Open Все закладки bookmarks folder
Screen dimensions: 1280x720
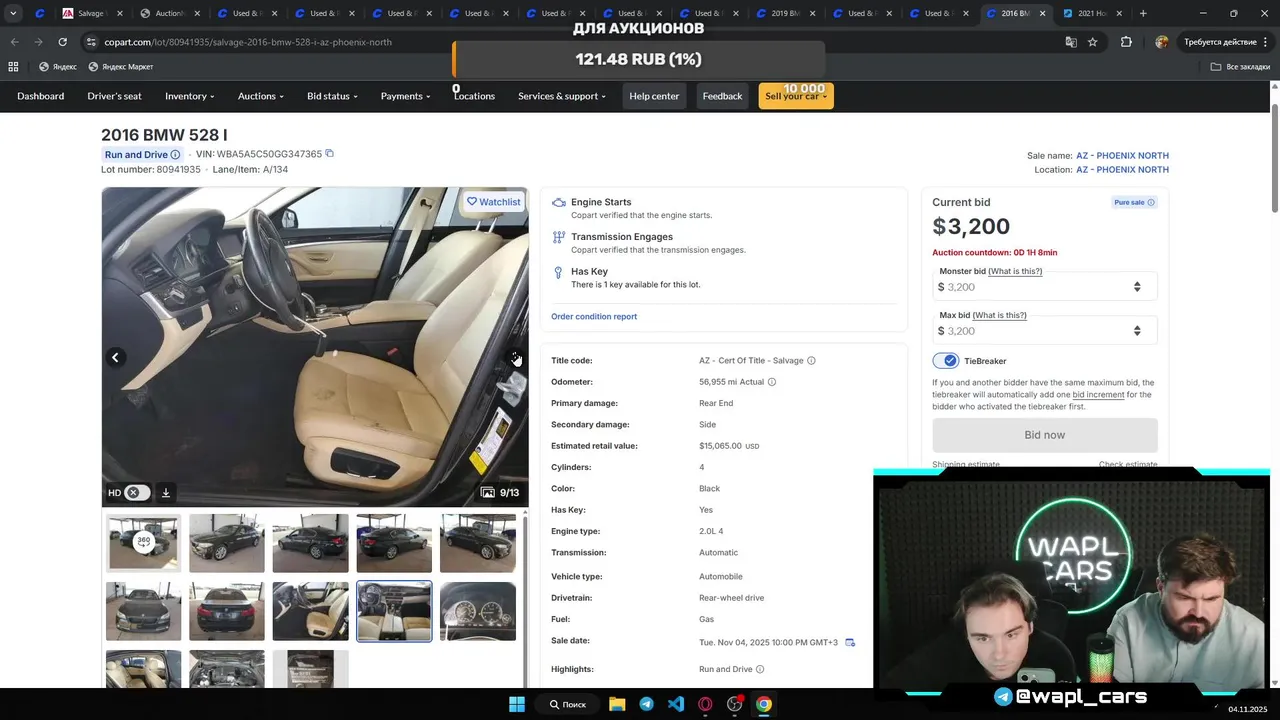(1240, 67)
